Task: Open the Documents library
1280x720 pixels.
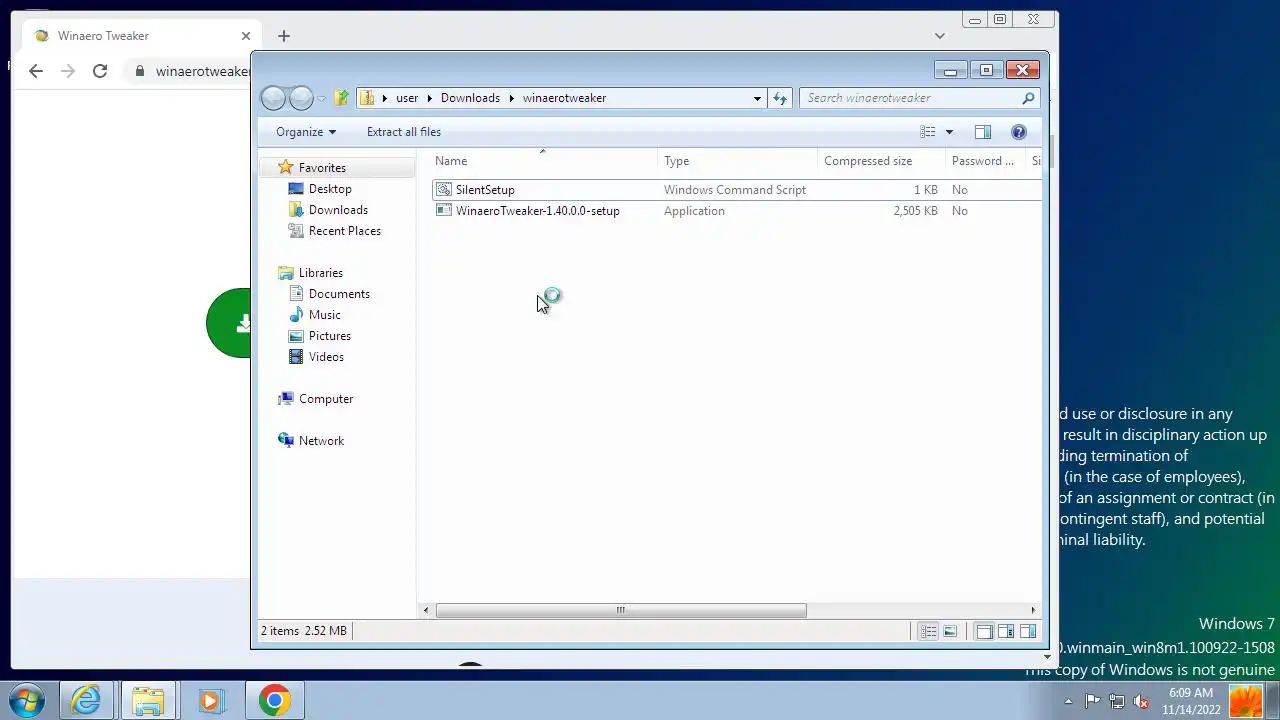Action: point(339,294)
